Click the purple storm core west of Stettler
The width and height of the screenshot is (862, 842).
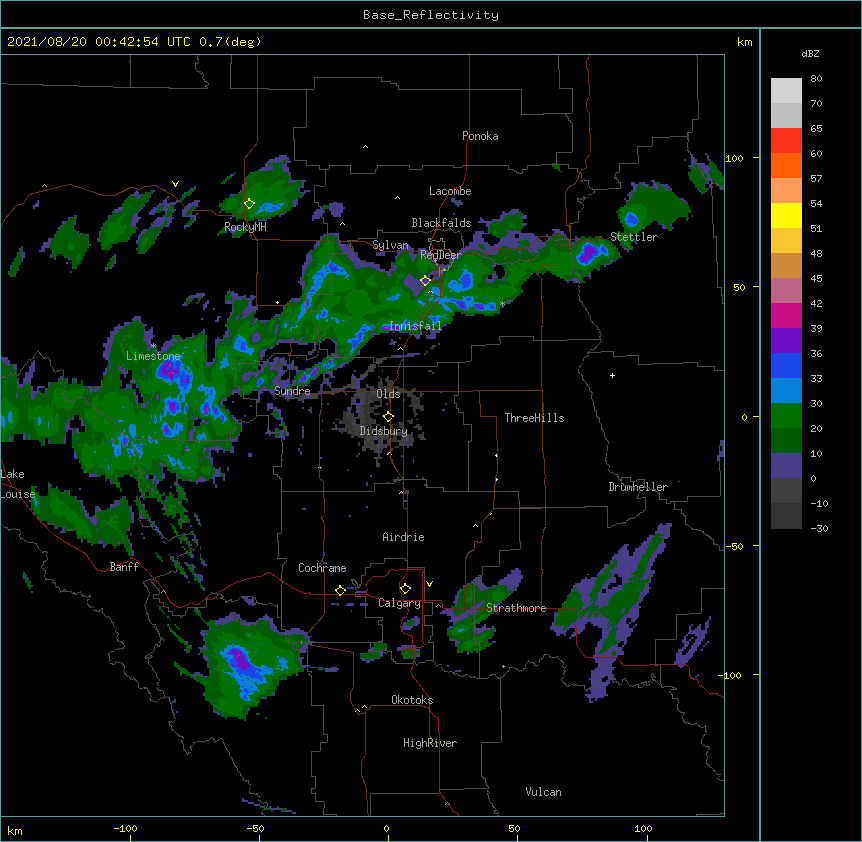[x=589, y=253]
